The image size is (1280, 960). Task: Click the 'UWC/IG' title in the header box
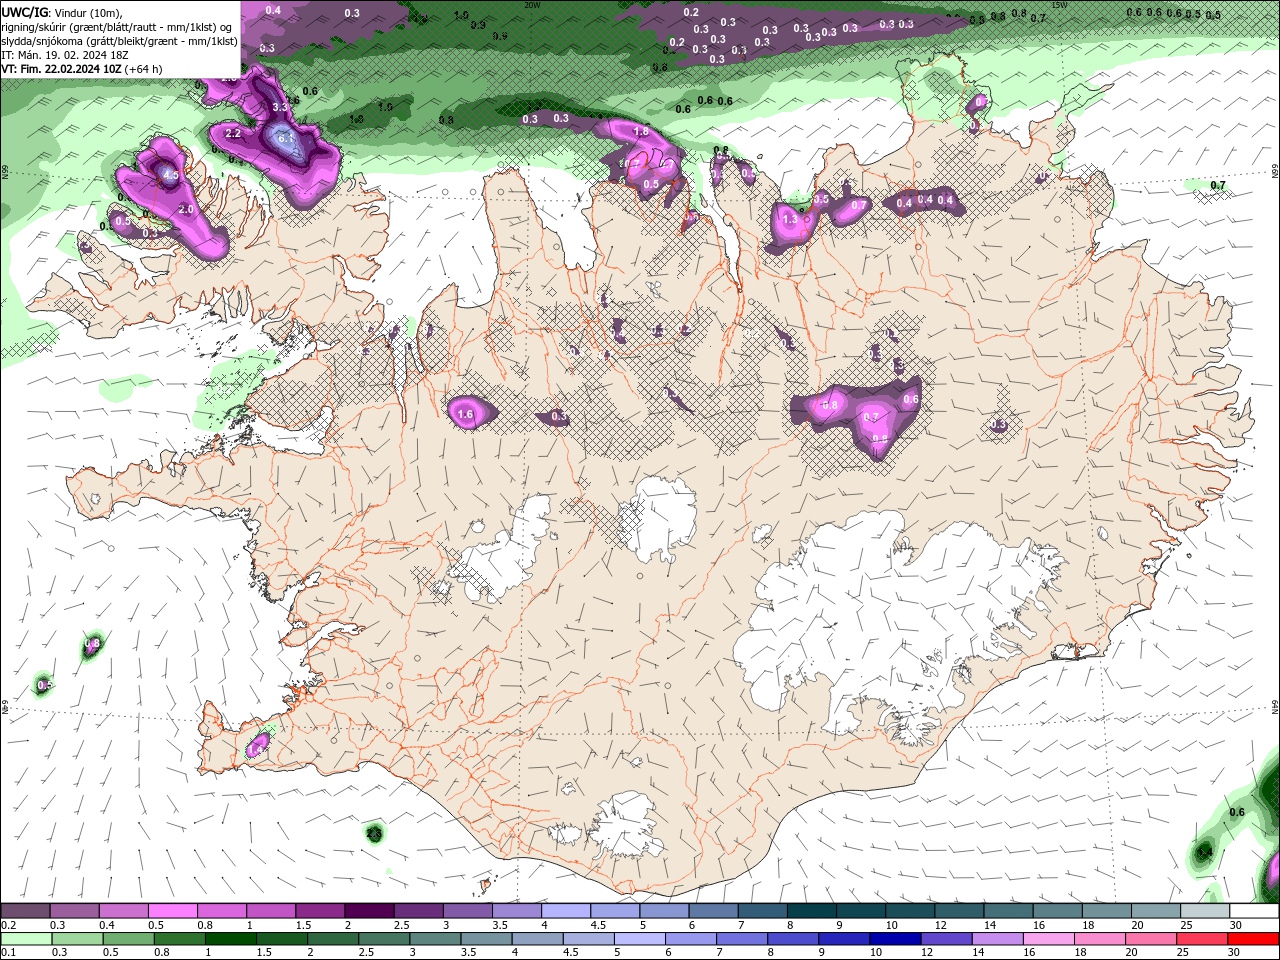pos(24,12)
